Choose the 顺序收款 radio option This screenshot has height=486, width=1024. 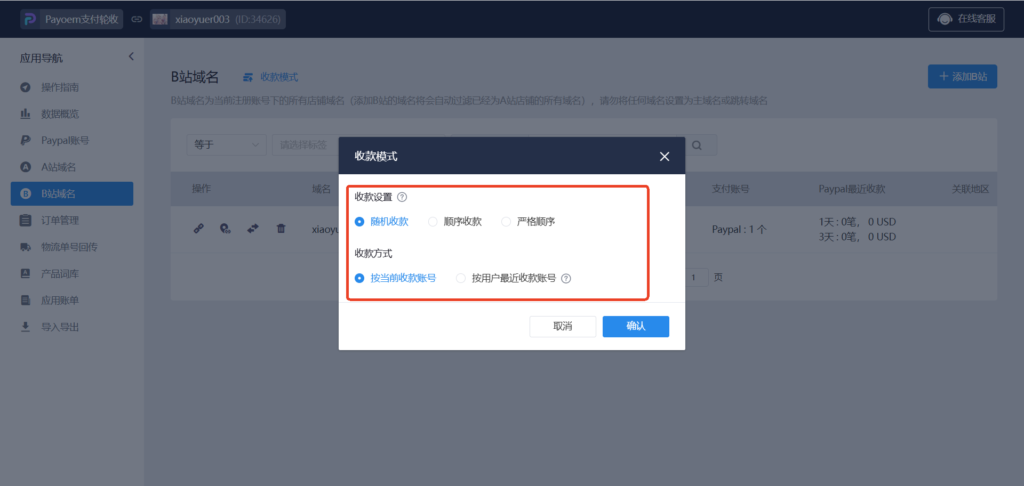pyautogui.click(x=433, y=221)
